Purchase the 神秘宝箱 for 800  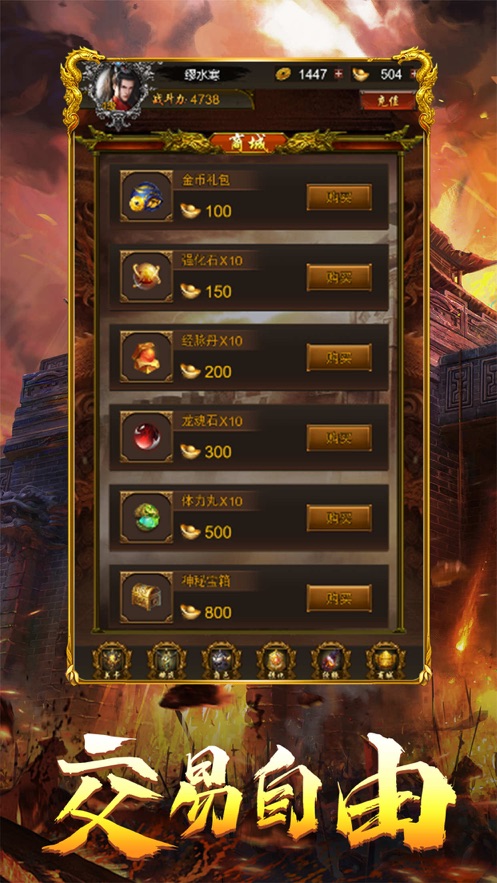339,598
